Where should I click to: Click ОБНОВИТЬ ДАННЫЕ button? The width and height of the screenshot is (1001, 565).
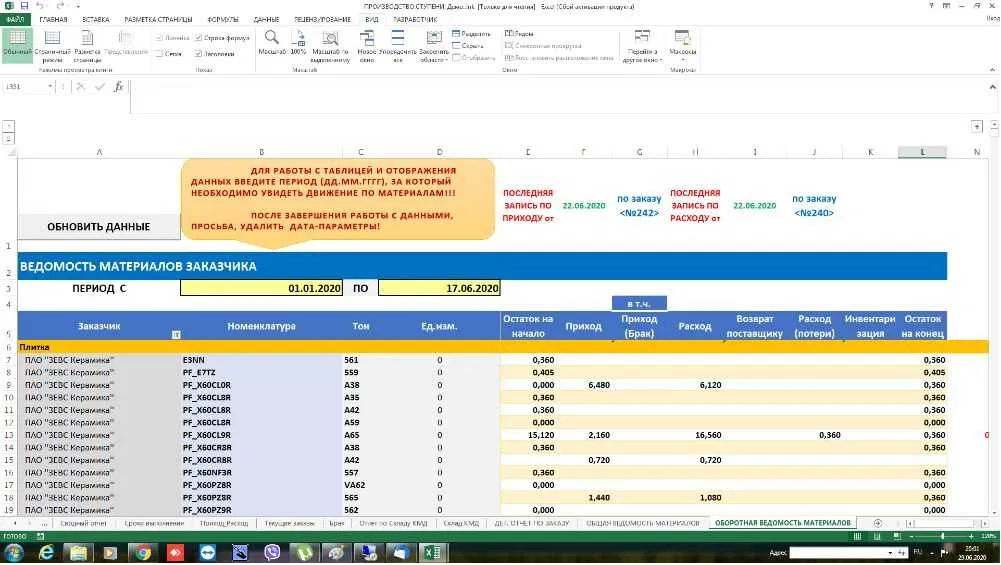(98, 227)
